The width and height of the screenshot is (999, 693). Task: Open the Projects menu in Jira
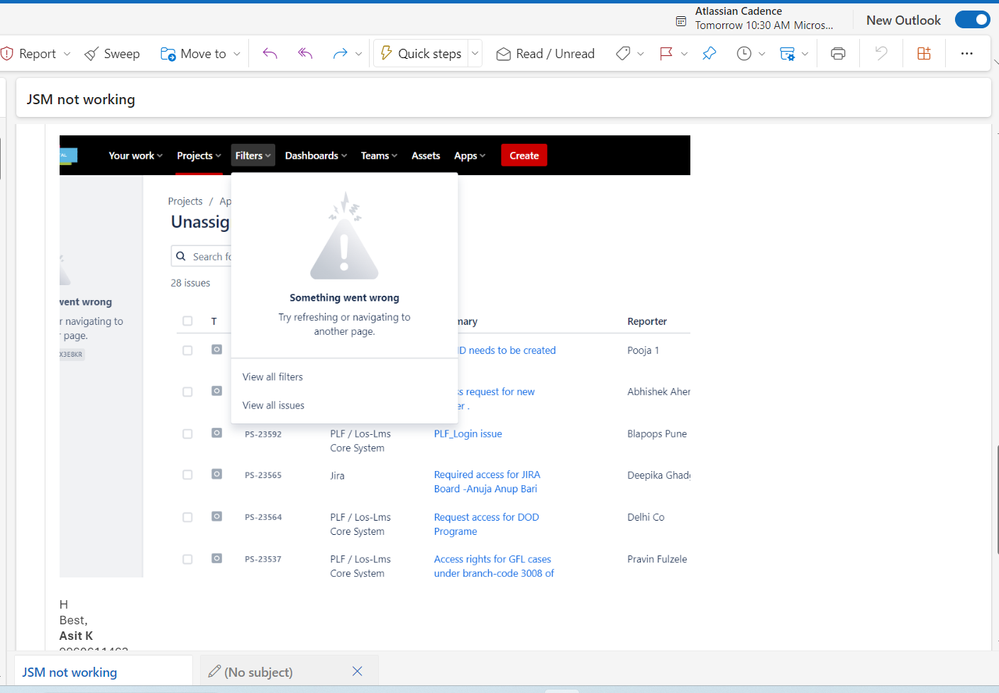(199, 155)
